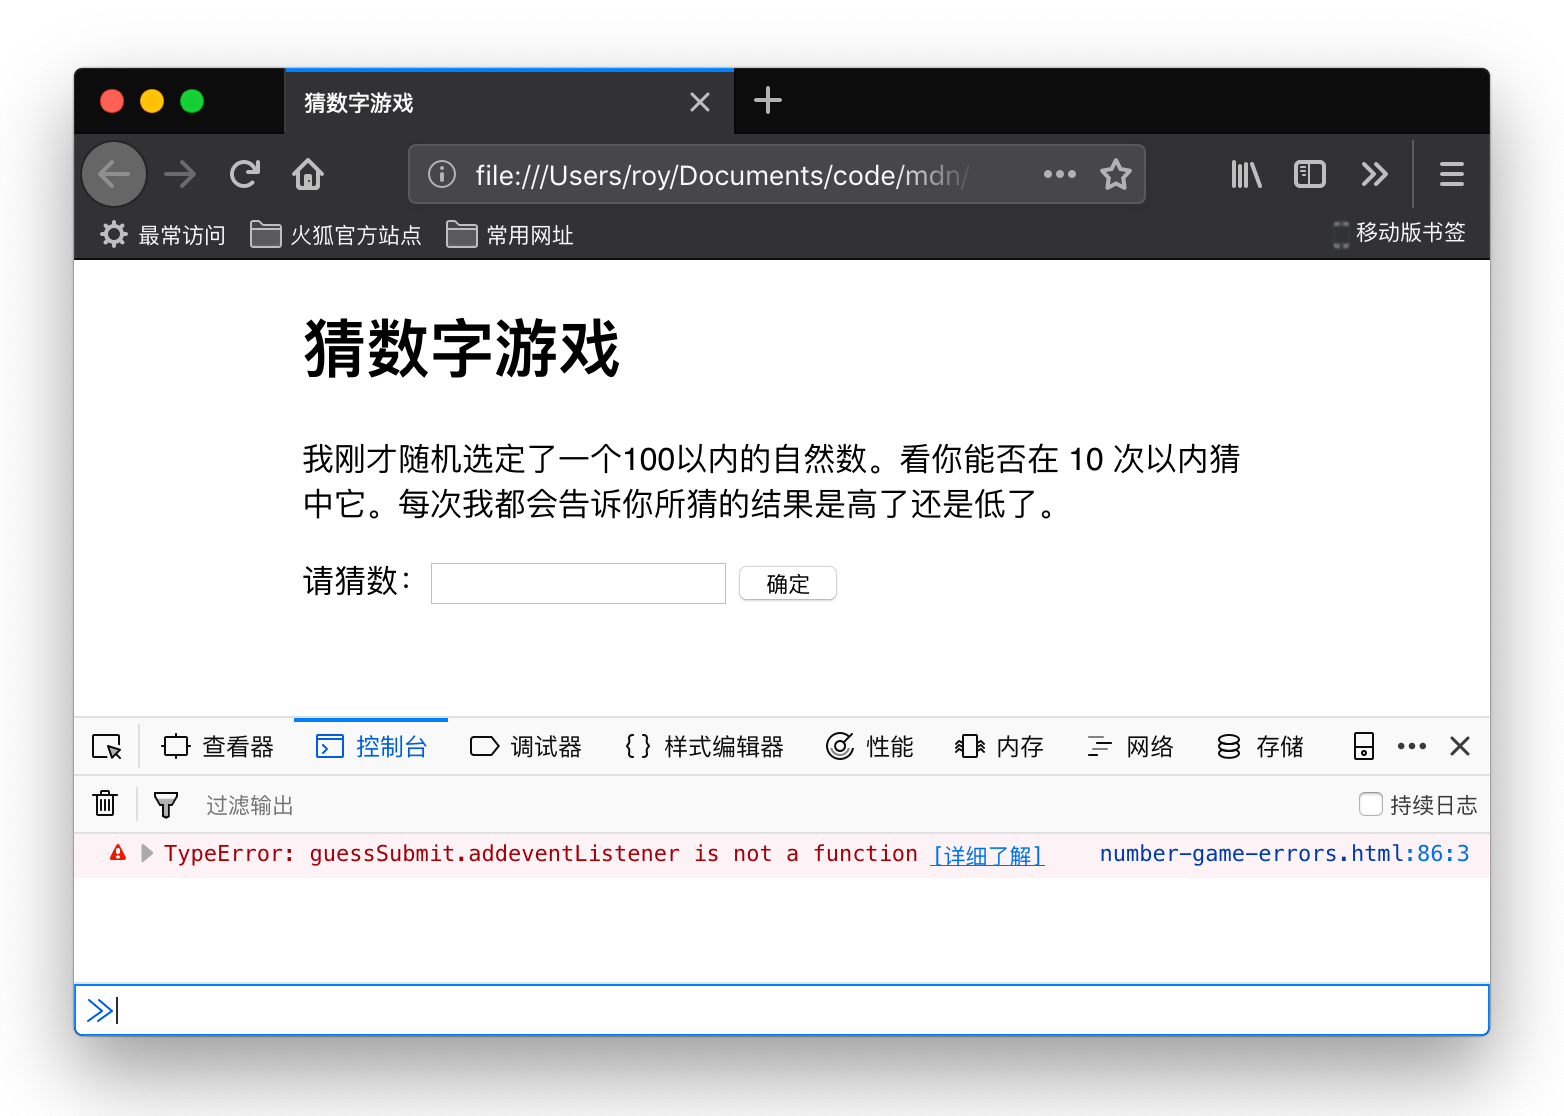The height and width of the screenshot is (1116, 1564).
Task: Enable the 持续日志 checkbox
Action: coord(1370,804)
